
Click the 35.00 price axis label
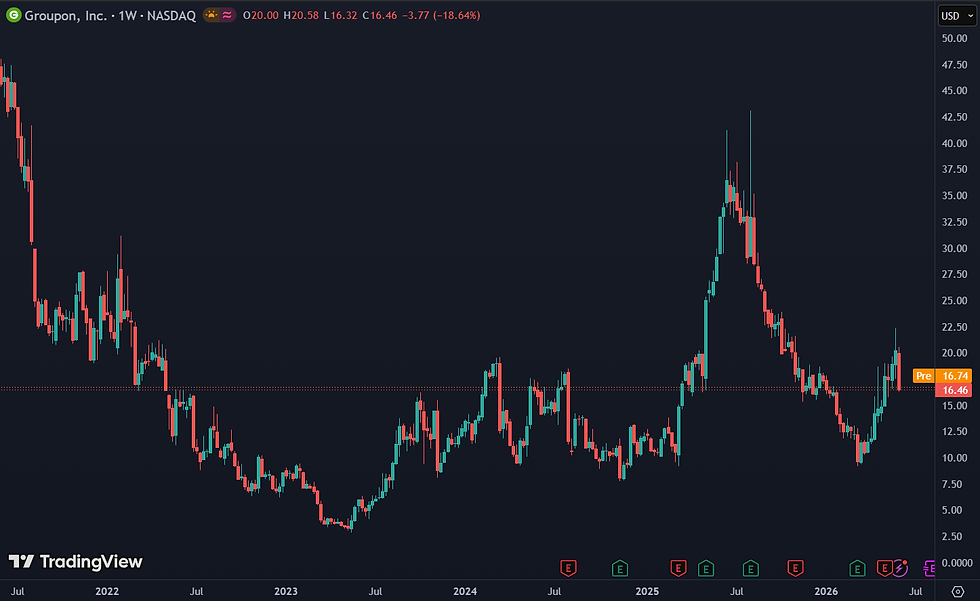click(x=954, y=196)
